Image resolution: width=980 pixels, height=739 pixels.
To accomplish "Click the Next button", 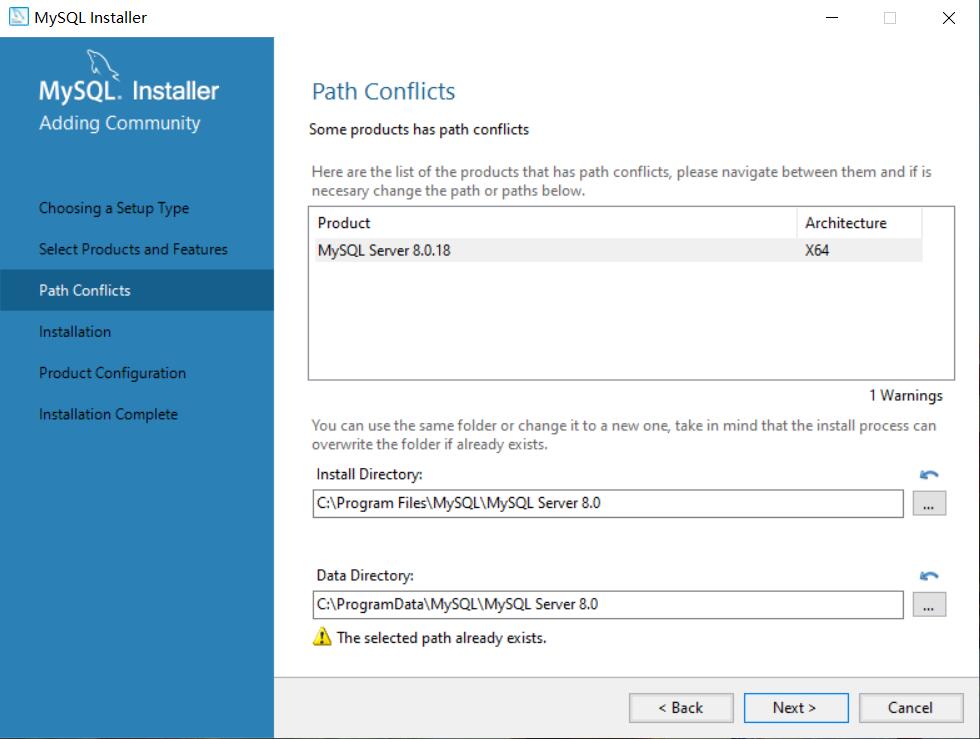I will 796,707.
